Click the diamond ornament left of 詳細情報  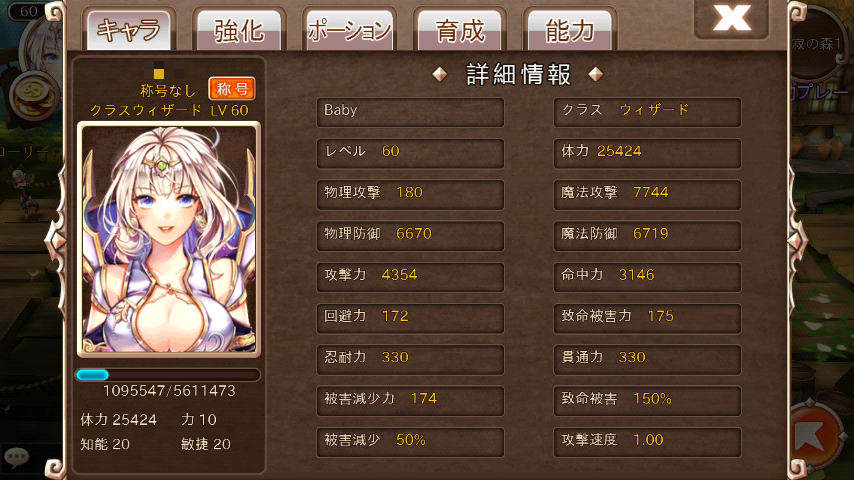click(x=440, y=74)
